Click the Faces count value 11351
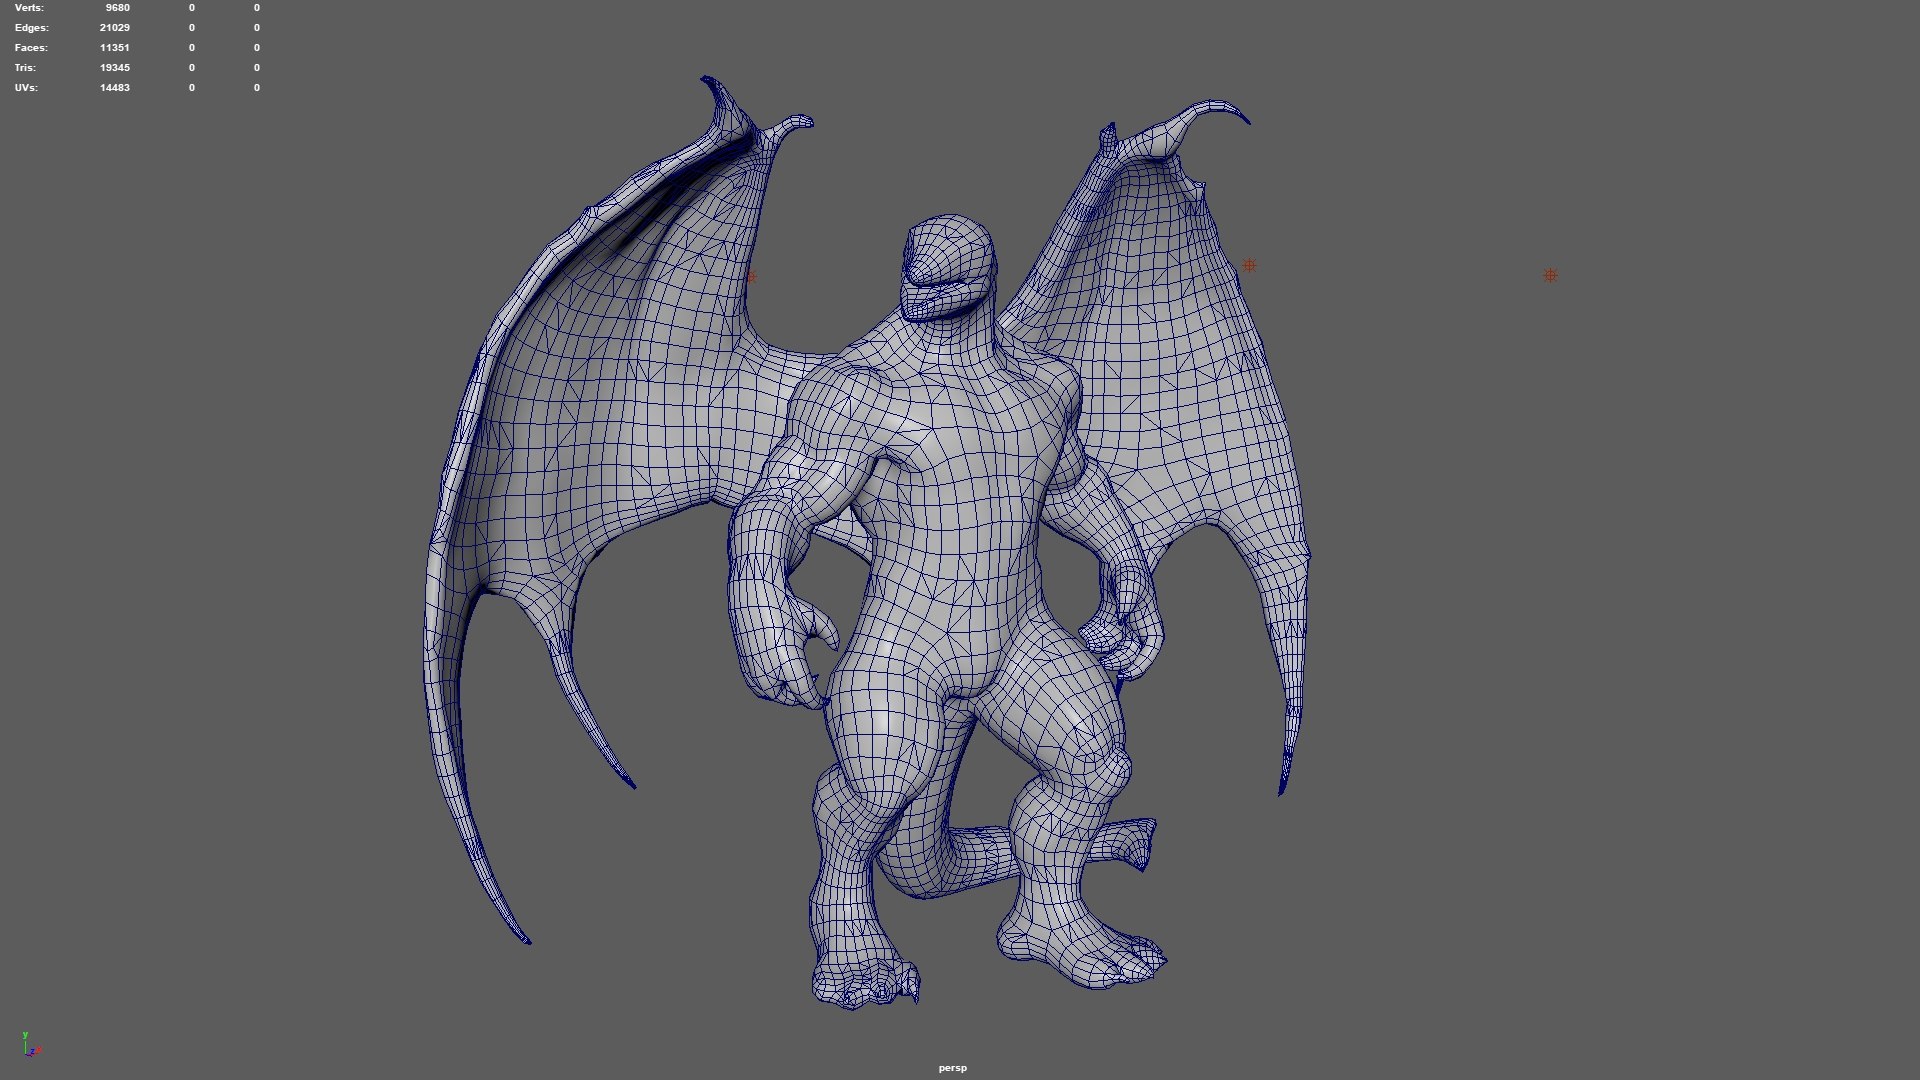 coord(115,48)
